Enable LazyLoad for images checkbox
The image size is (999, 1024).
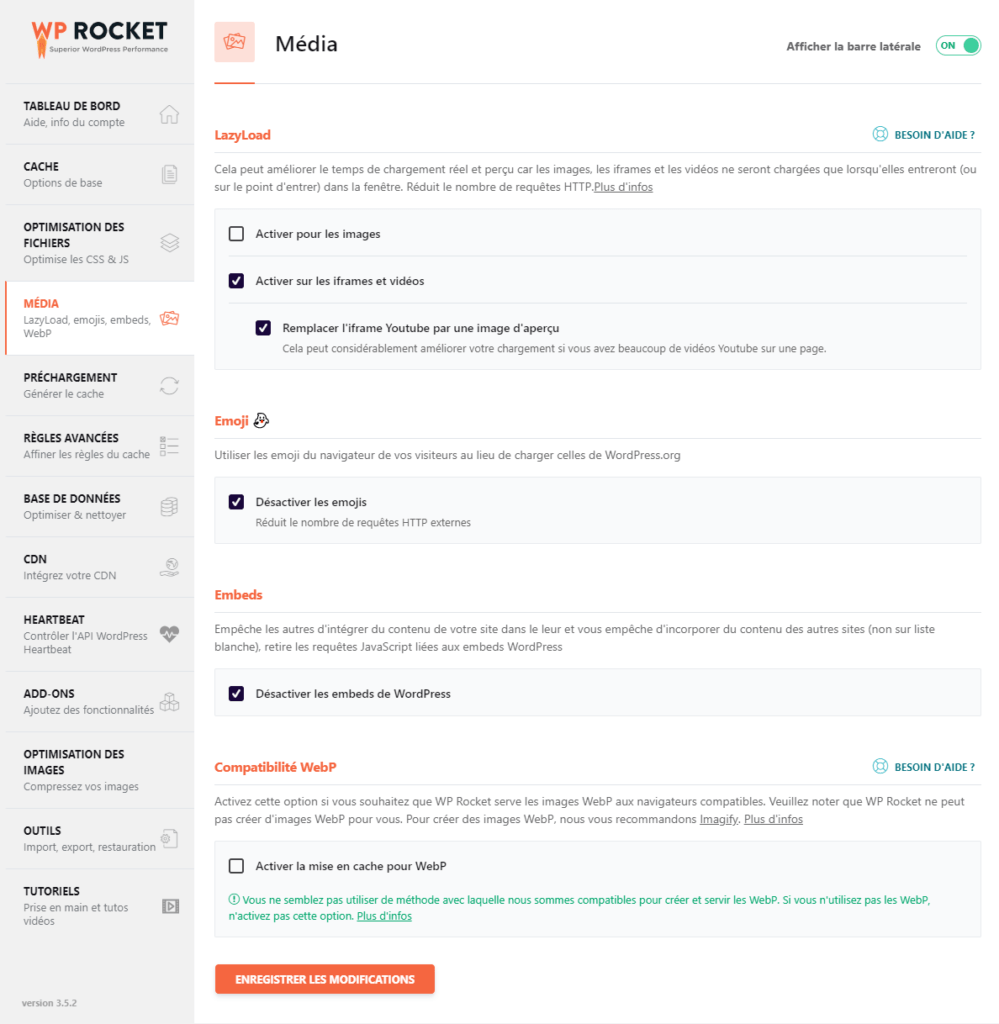click(x=237, y=234)
